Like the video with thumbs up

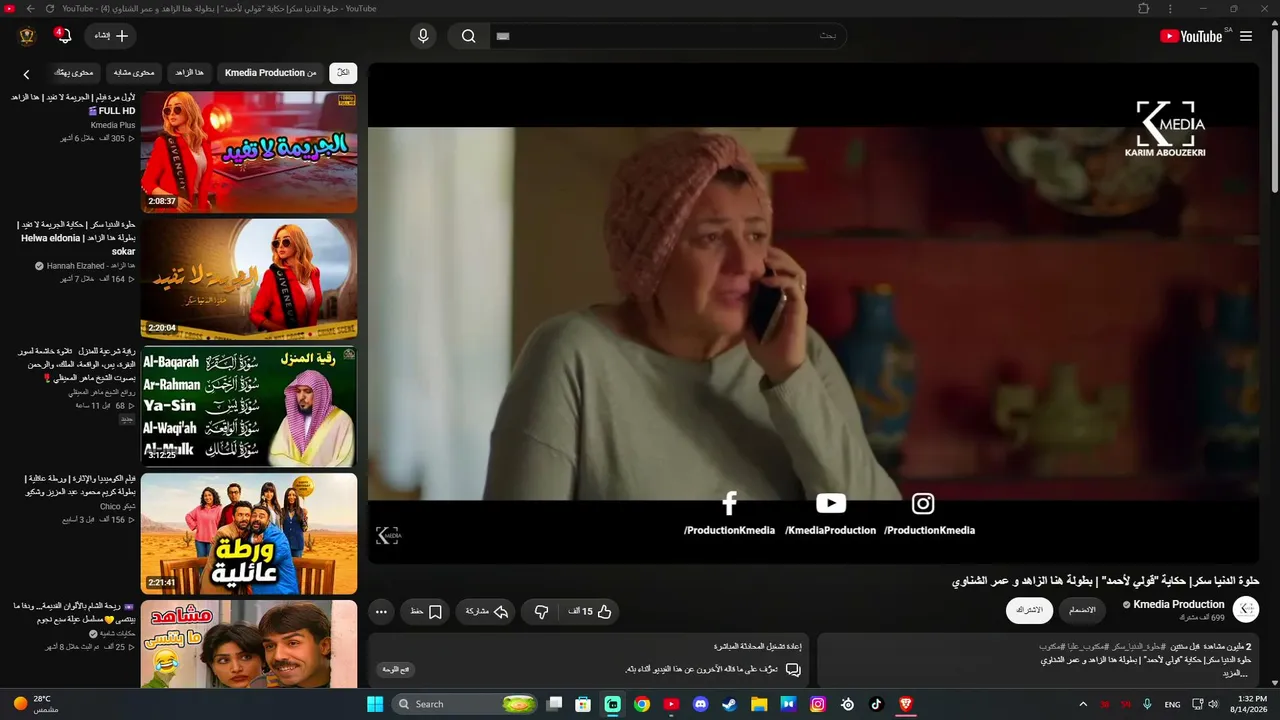click(590, 611)
